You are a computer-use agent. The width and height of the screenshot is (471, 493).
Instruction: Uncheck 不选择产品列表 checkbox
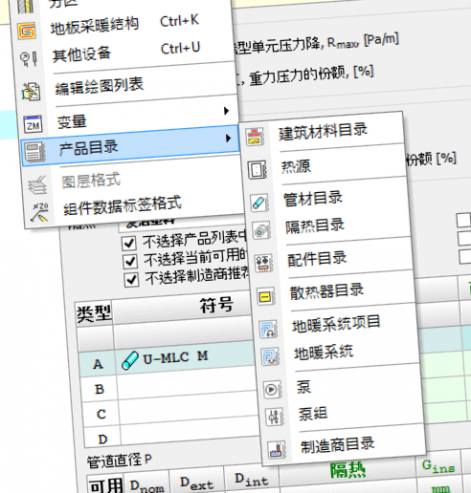(x=129, y=243)
